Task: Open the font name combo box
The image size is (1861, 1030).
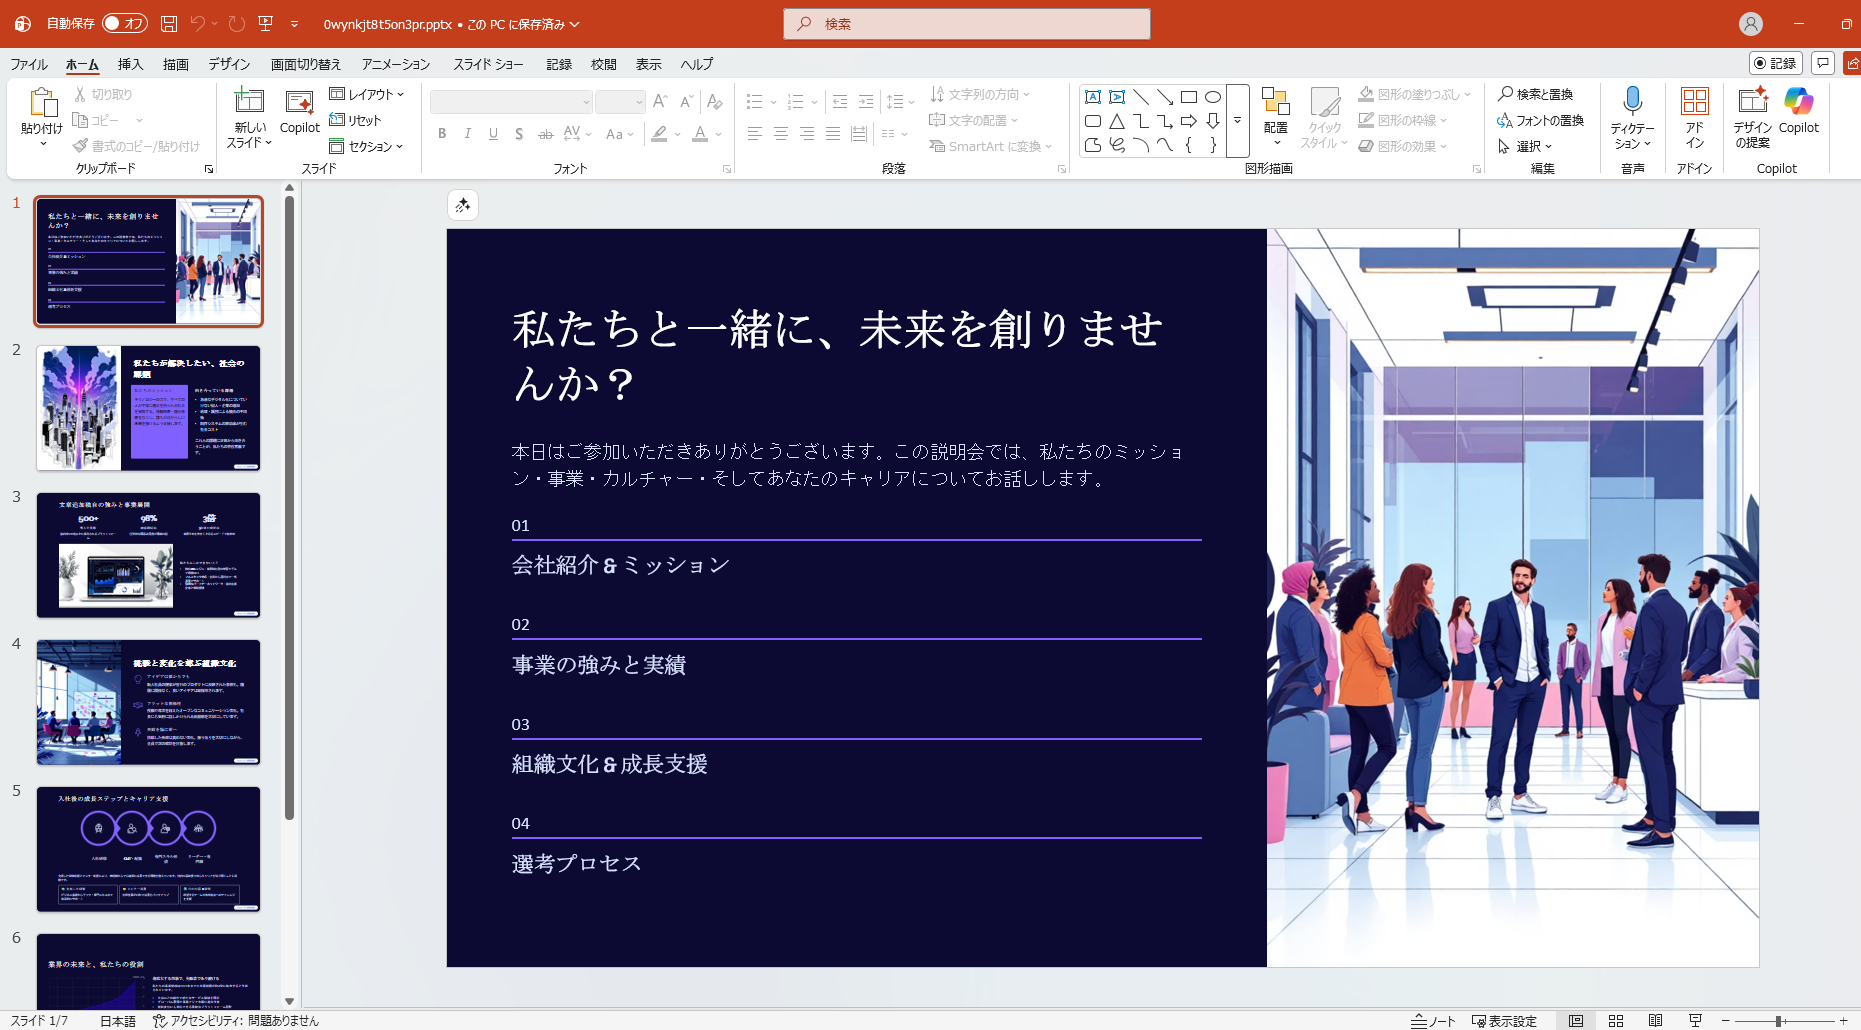Action: click(511, 102)
